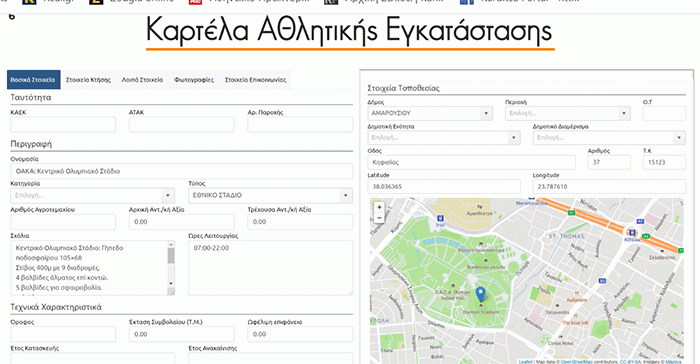Click the ΑΤΑΚ input field
Viewport: 700px width, 364px height.
tap(182, 125)
